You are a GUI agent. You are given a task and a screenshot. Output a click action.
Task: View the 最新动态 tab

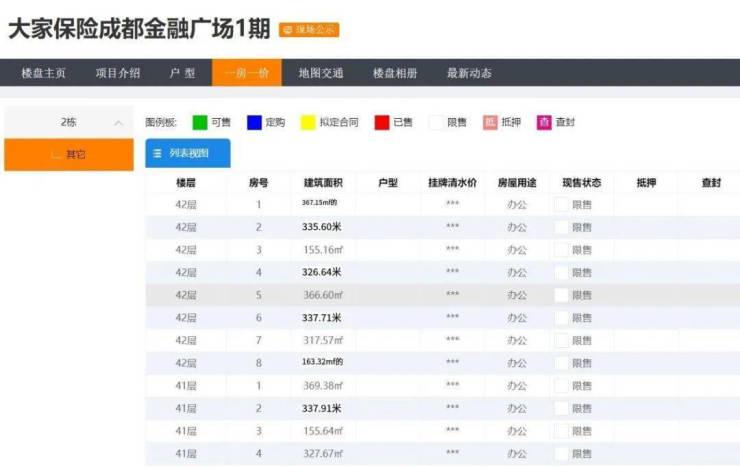469,73
